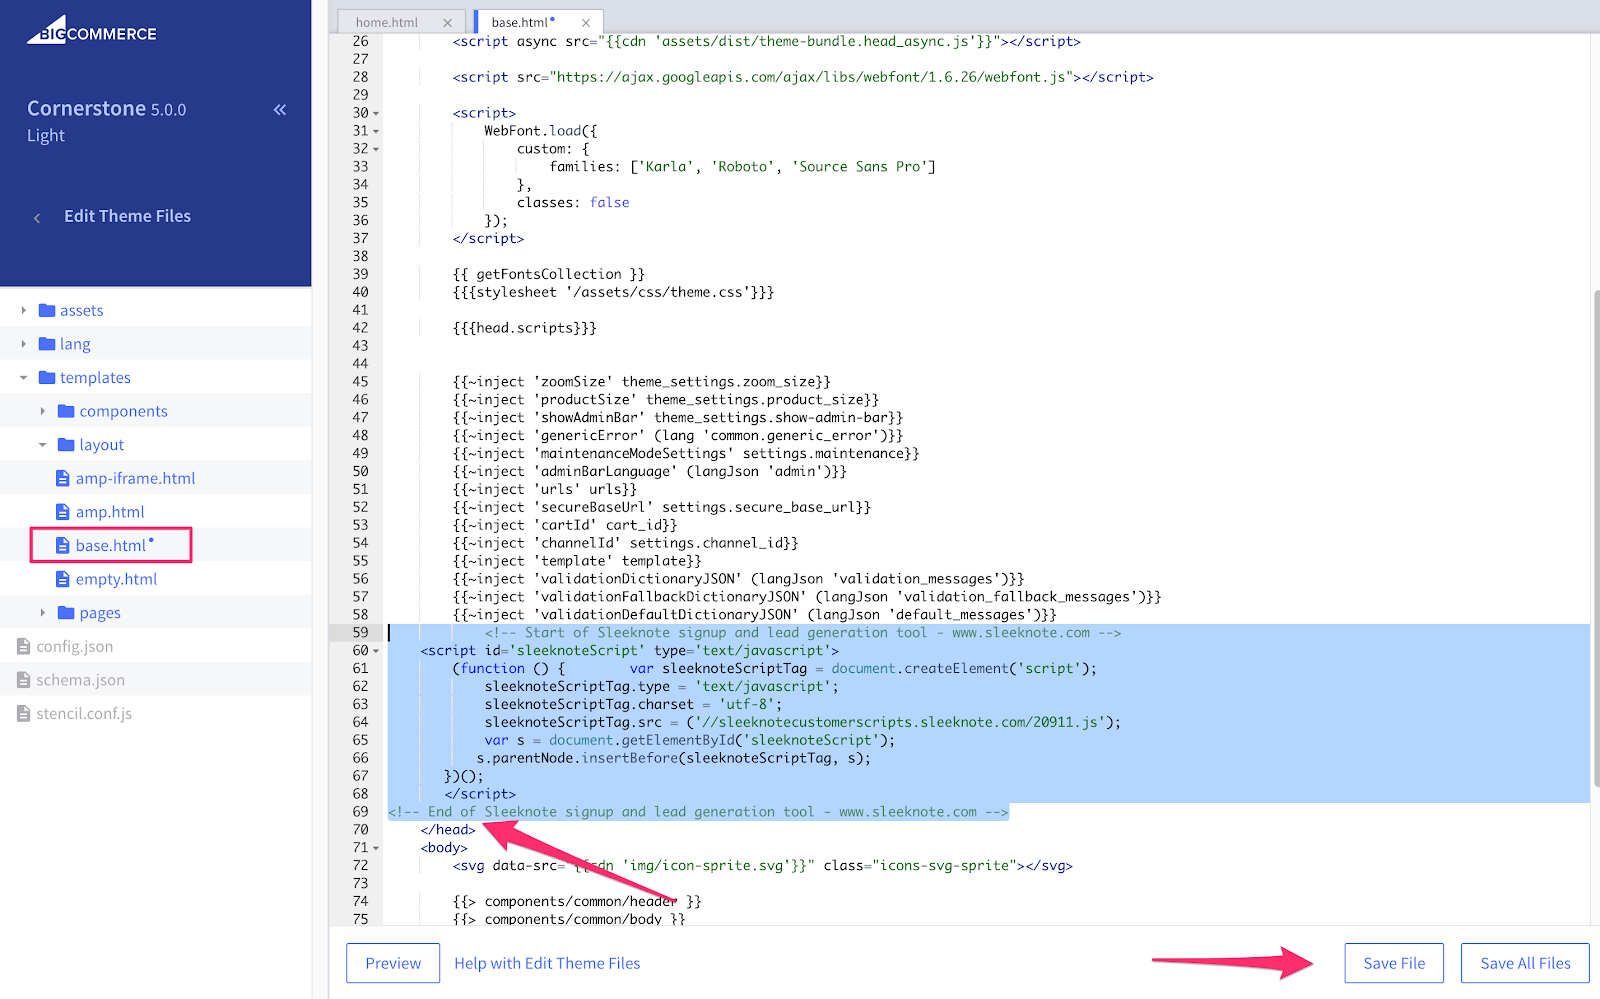Expand the assets folder arrow

coord(24,310)
